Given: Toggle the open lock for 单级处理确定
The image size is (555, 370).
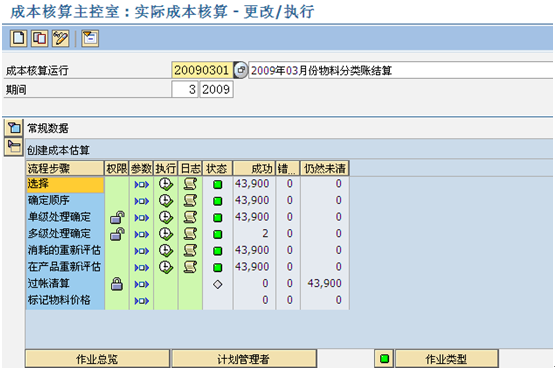Looking at the screenshot, I should click(x=117, y=217).
